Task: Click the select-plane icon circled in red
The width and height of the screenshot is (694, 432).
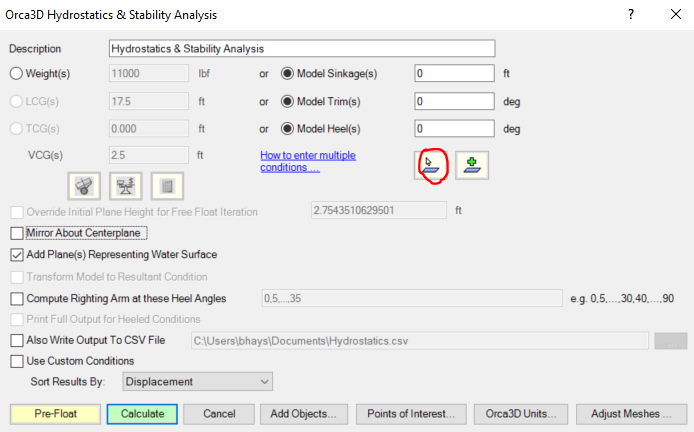Action: click(431, 165)
